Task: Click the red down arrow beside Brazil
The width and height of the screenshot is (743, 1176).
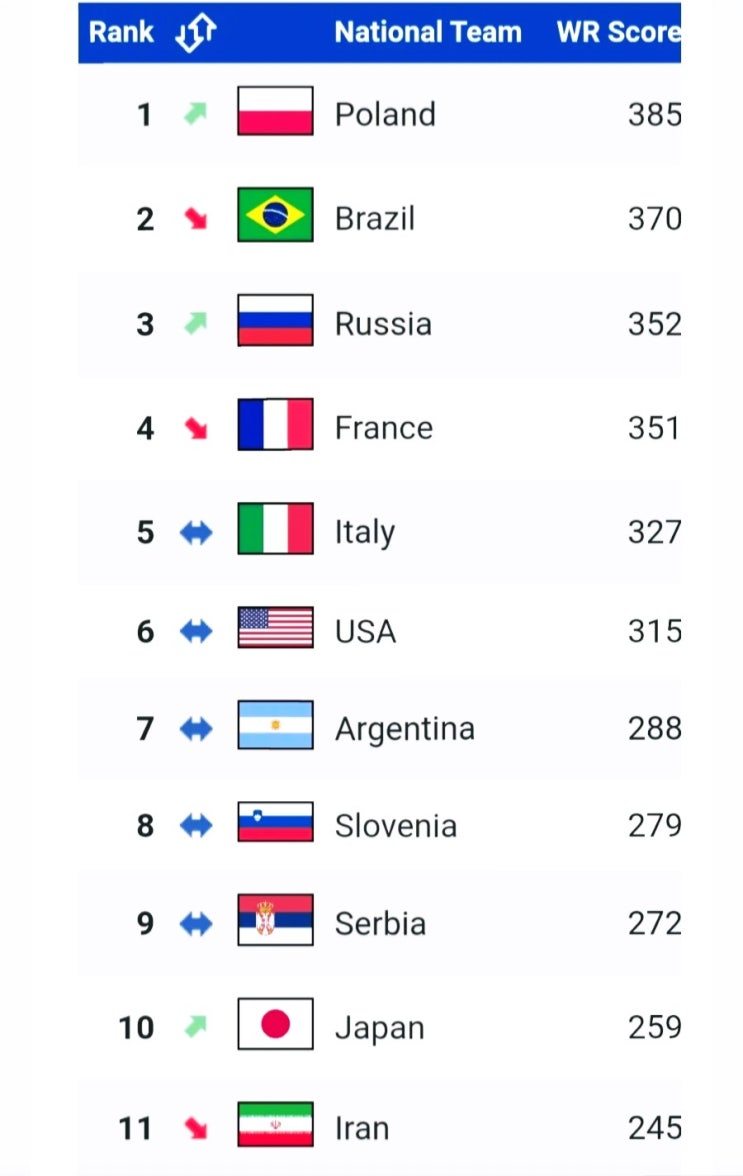Action: coord(196,218)
